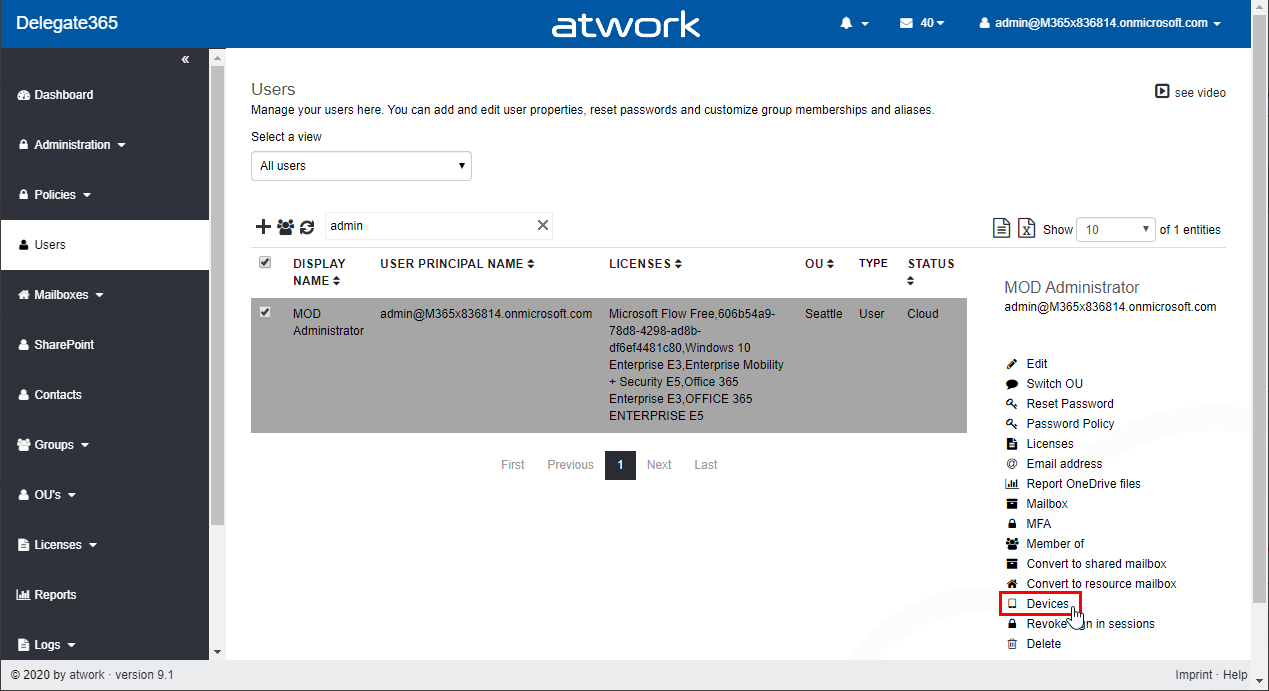The width and height of the screenshot is (1269, 691).
Task: Open Report OneDrive files
Action: click(1073, 484)
